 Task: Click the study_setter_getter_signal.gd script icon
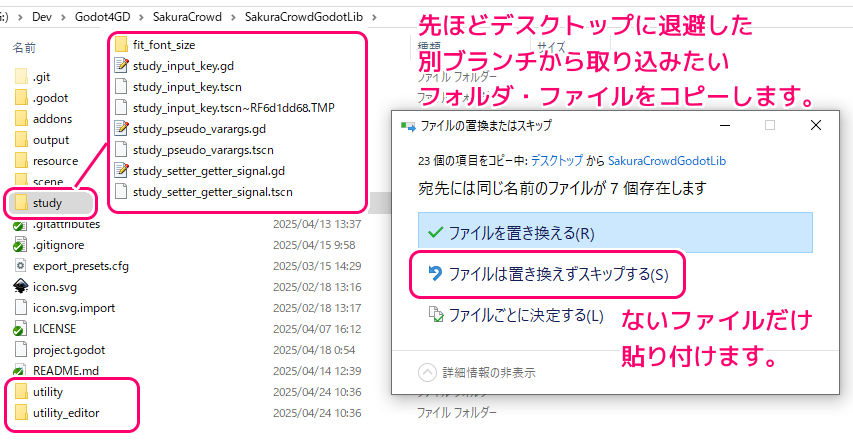121,171
